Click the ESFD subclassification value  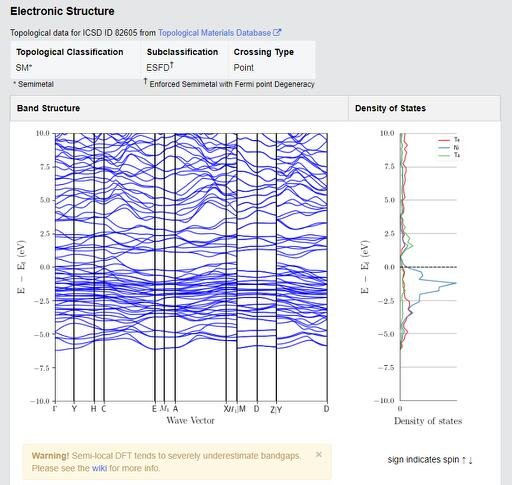[160, 67]
